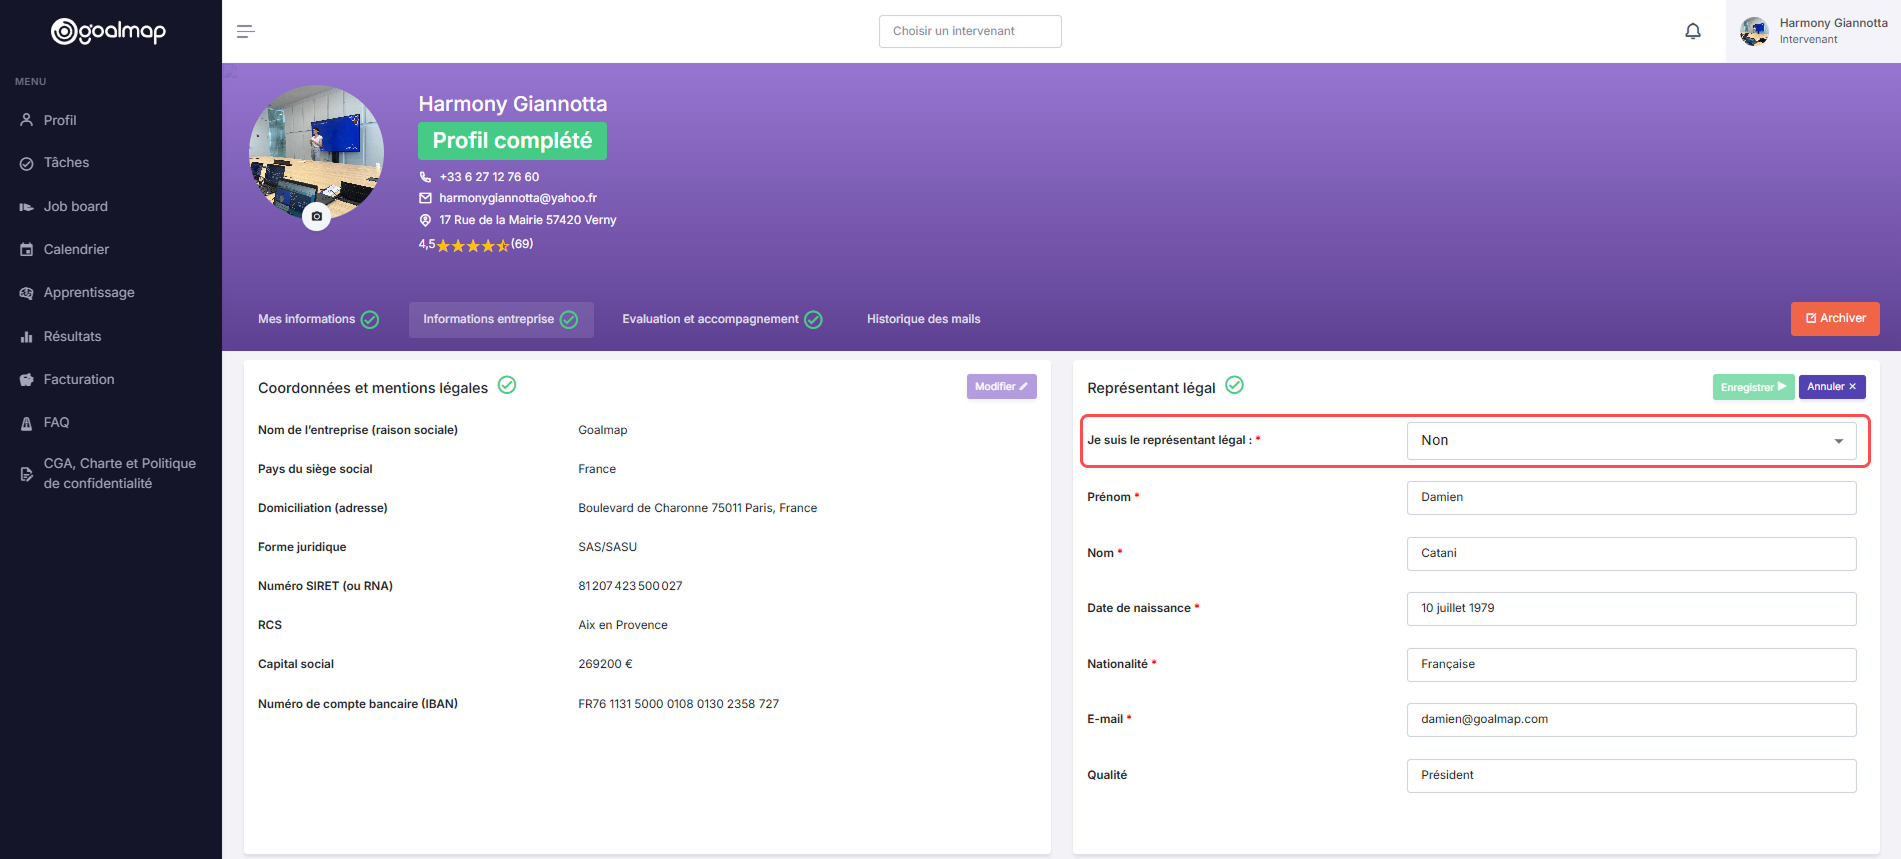Click the Harmony Giannotta profile photo
This screenshot has width=1901, height=859.
click(316, 152)
